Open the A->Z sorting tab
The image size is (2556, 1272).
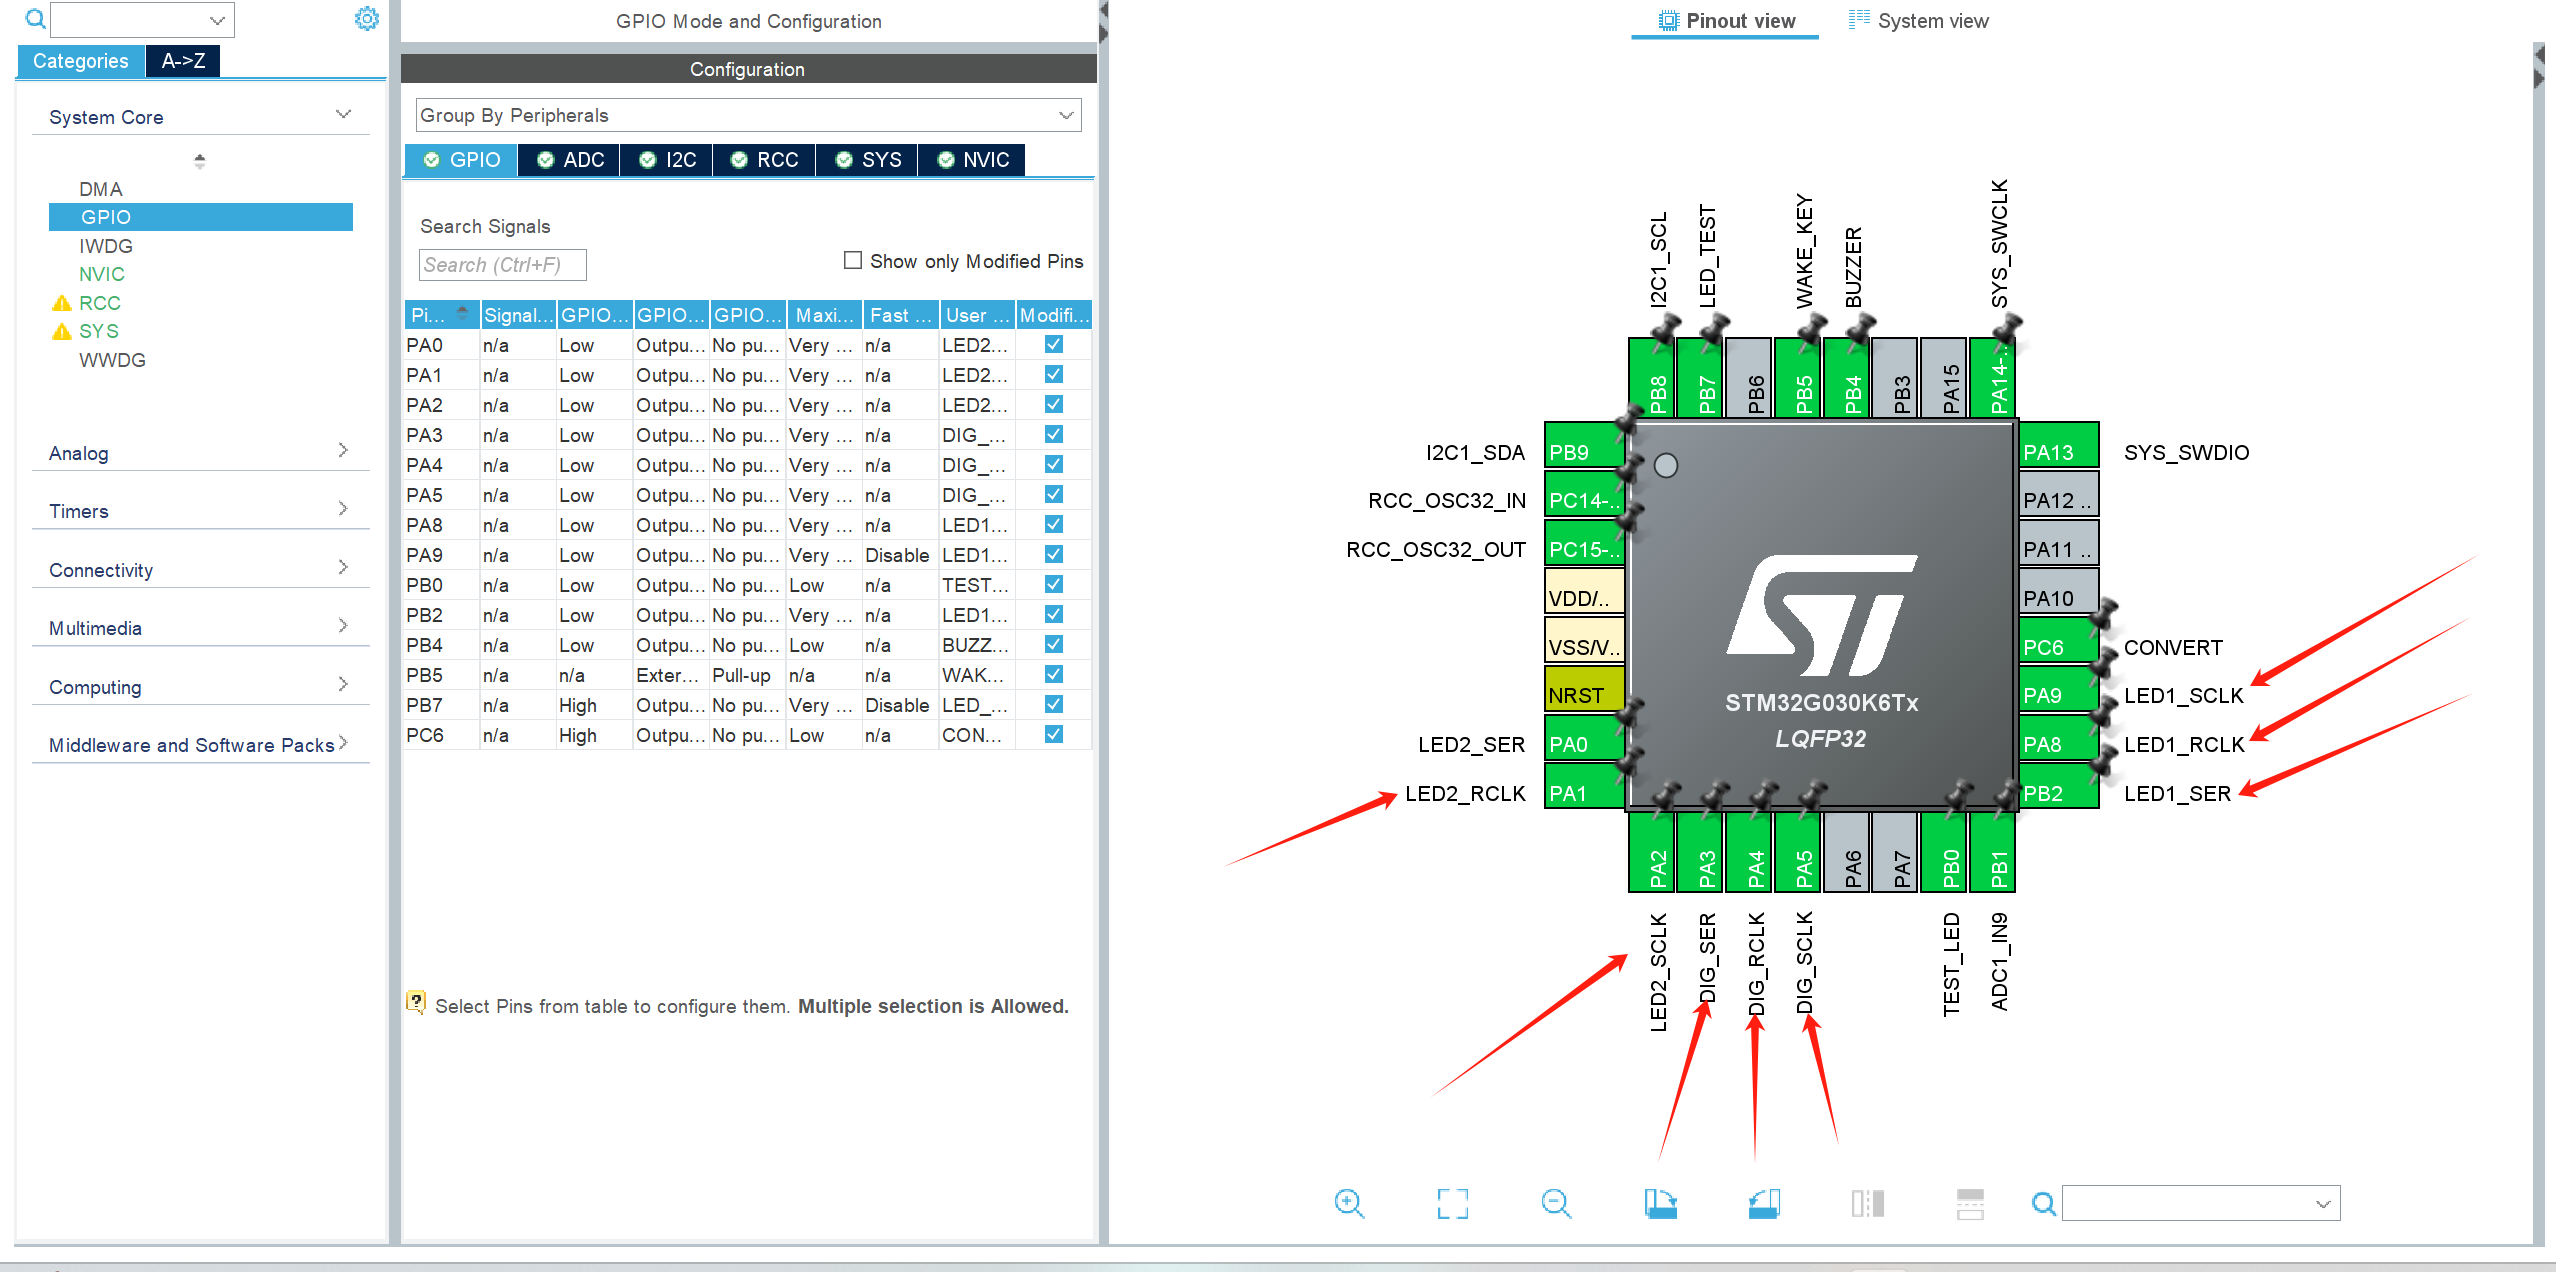coord(183,60)
